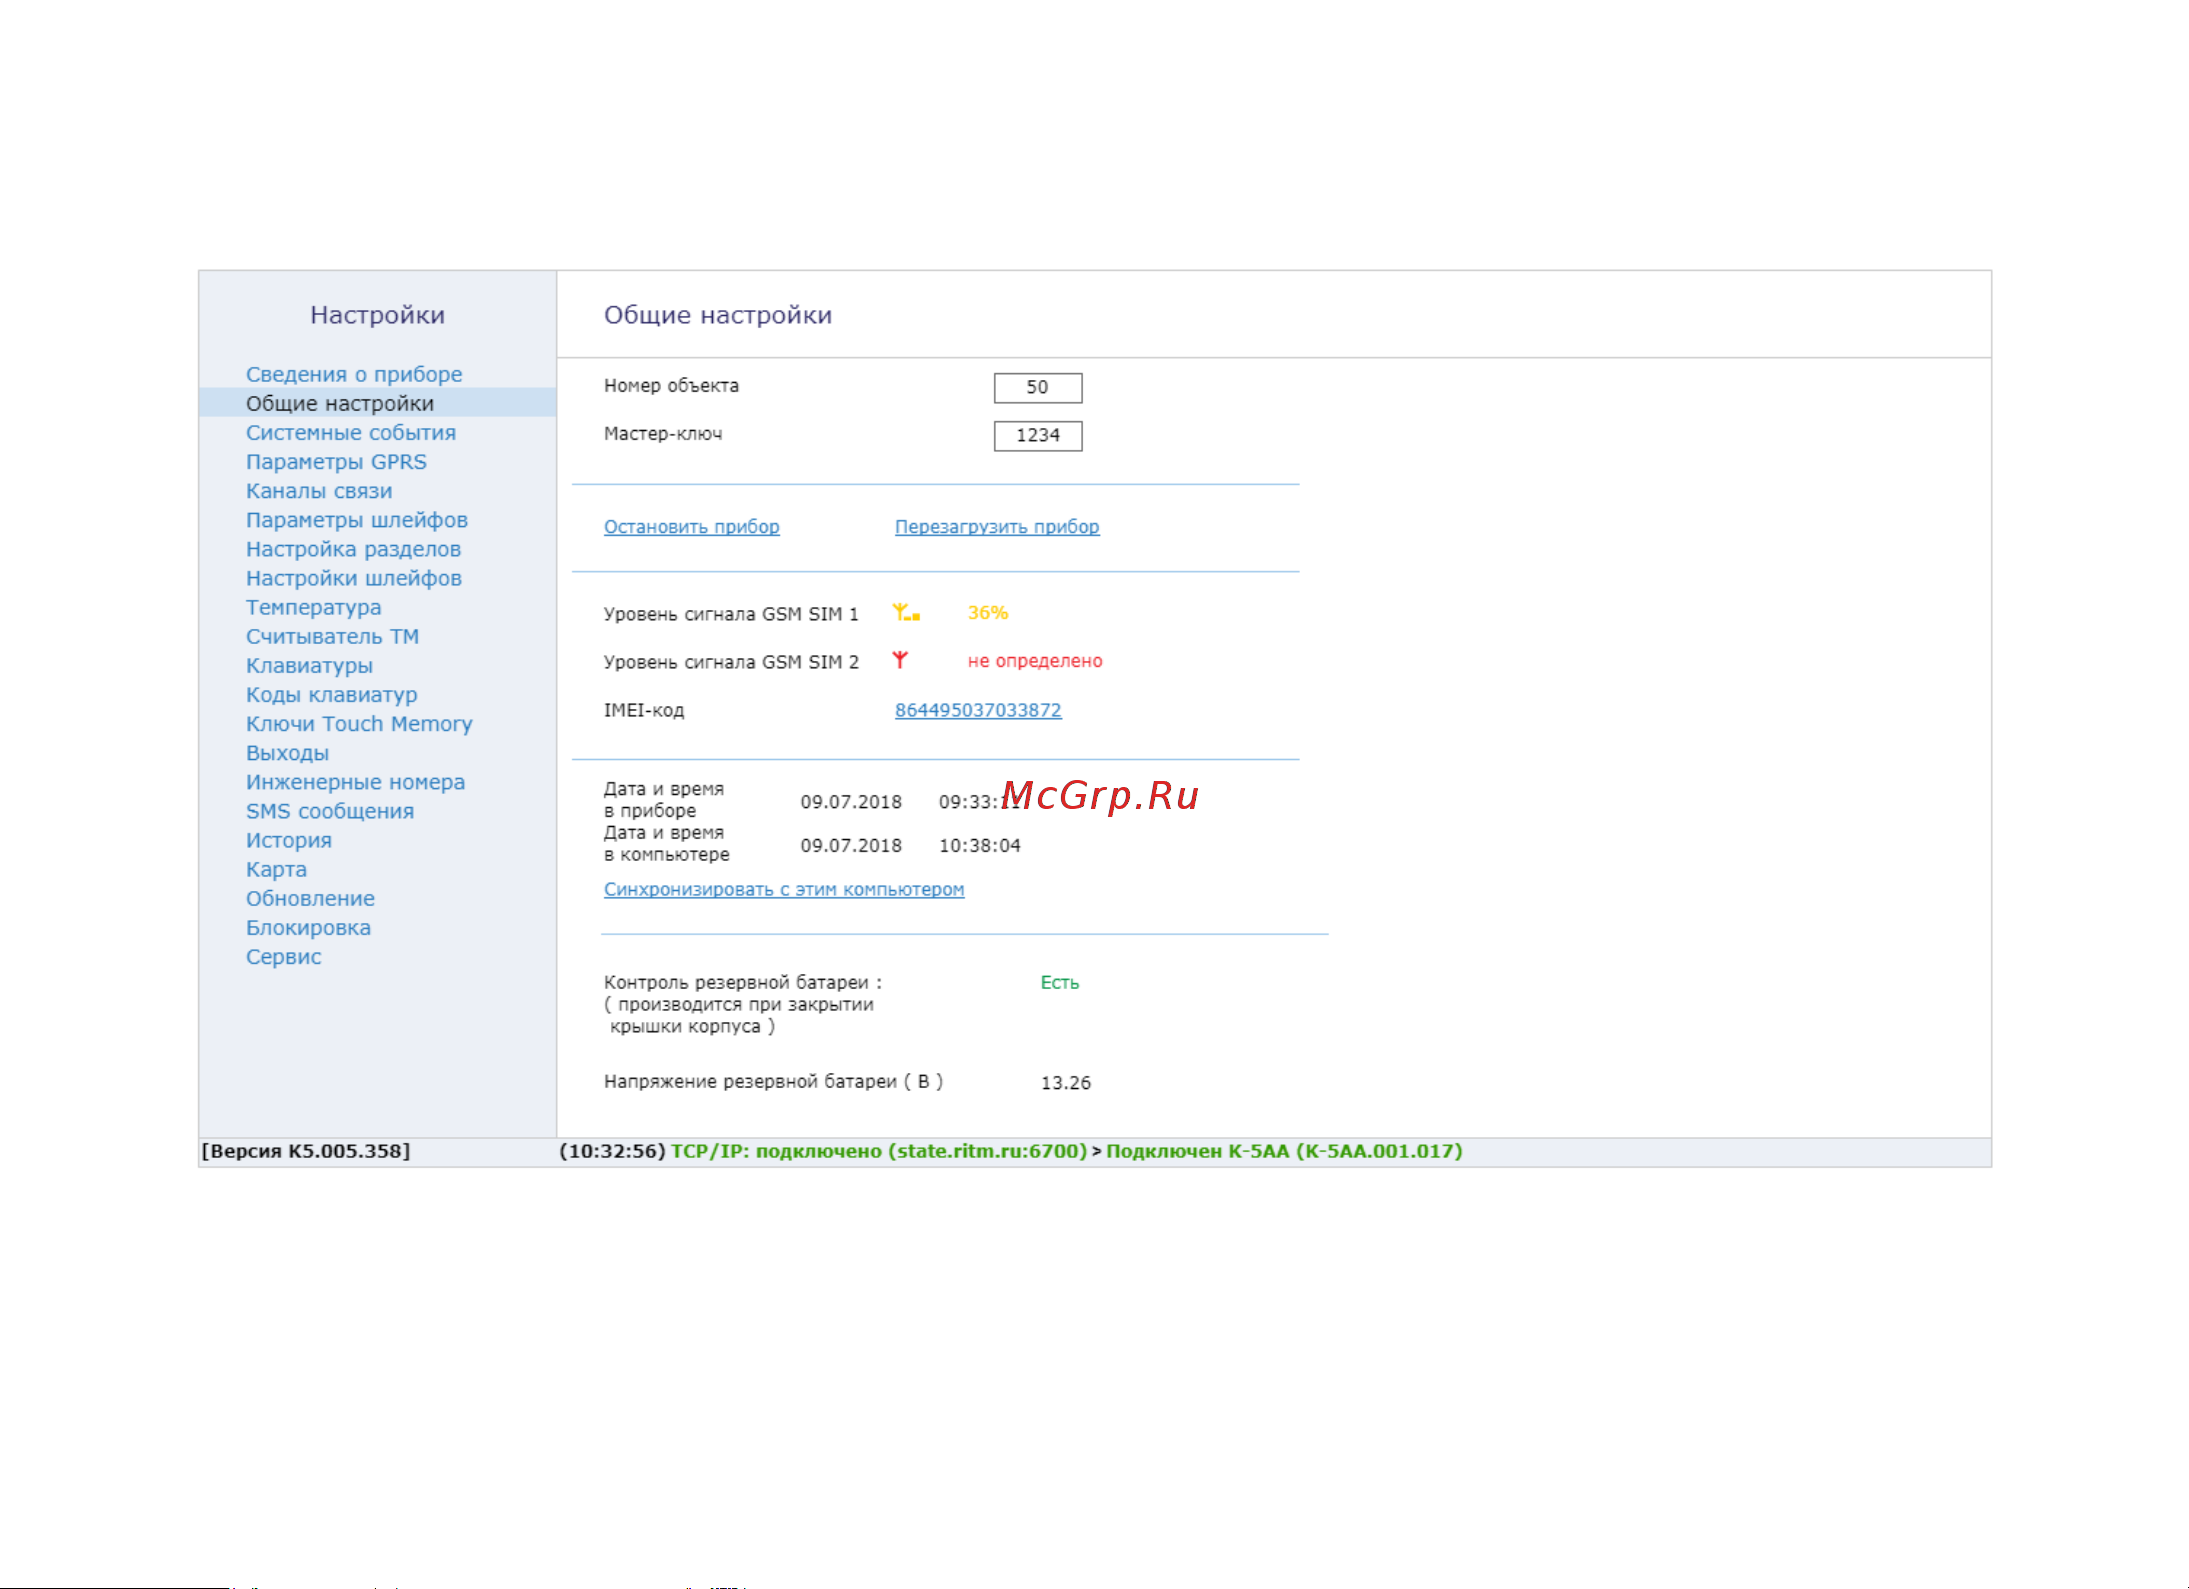
Task: Open Параметры шлейфов section
Action: [357, 519]
